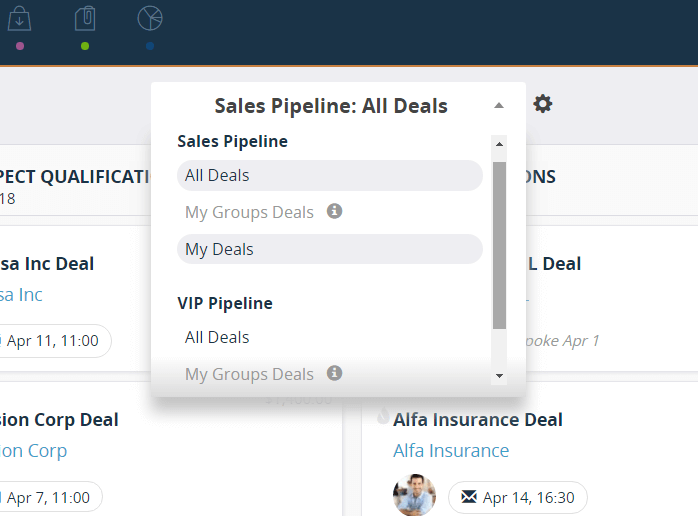This screenshot has height=516, width=698.
Task: Select My Groups Deals under Sales Pipeline
Action: tap(249, 212)
